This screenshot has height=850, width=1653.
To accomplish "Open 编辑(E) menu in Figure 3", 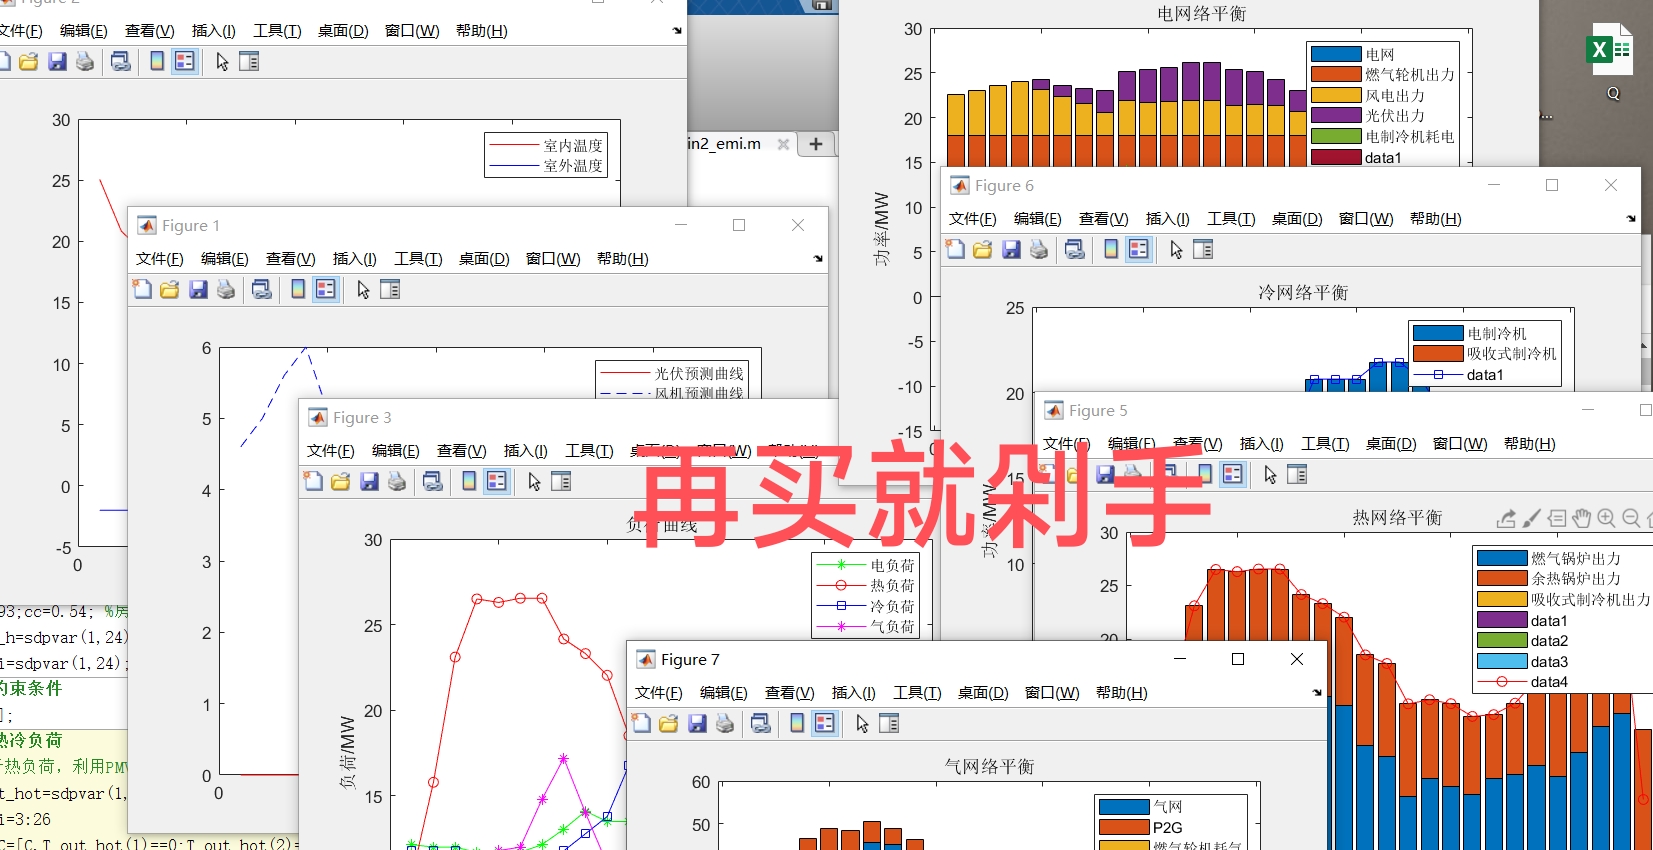I will pos(396,451).
